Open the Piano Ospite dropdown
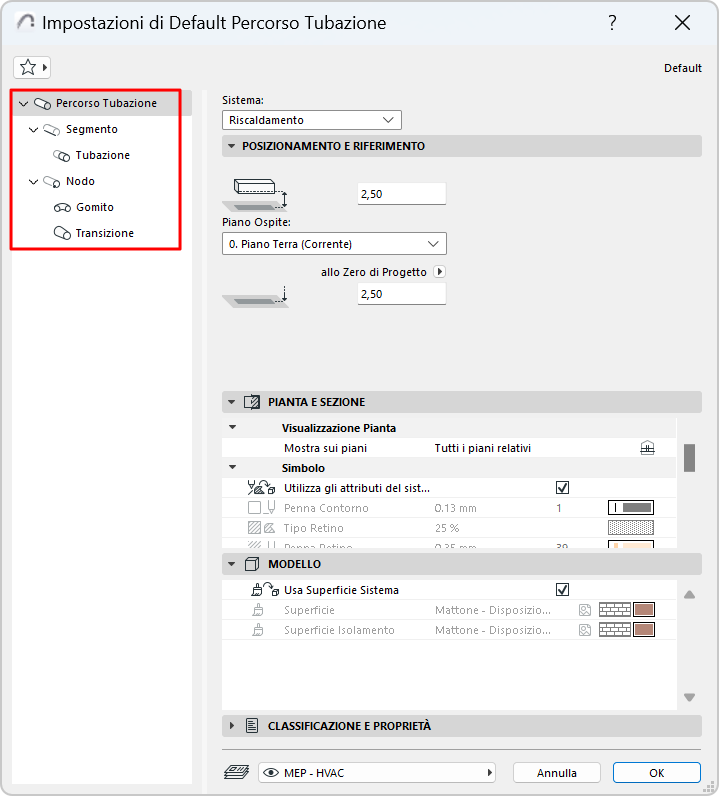Image resolution: width=719 pixels, height=796 pixels. (334, 244)
